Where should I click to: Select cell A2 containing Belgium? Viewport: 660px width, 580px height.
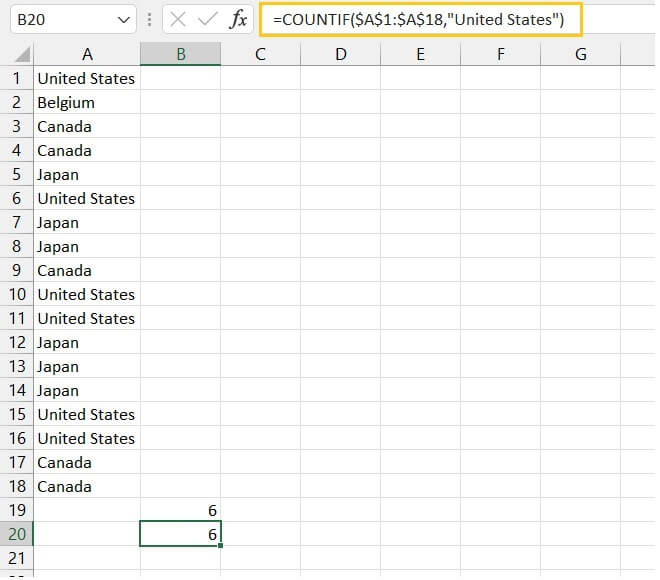click(87, 102)
